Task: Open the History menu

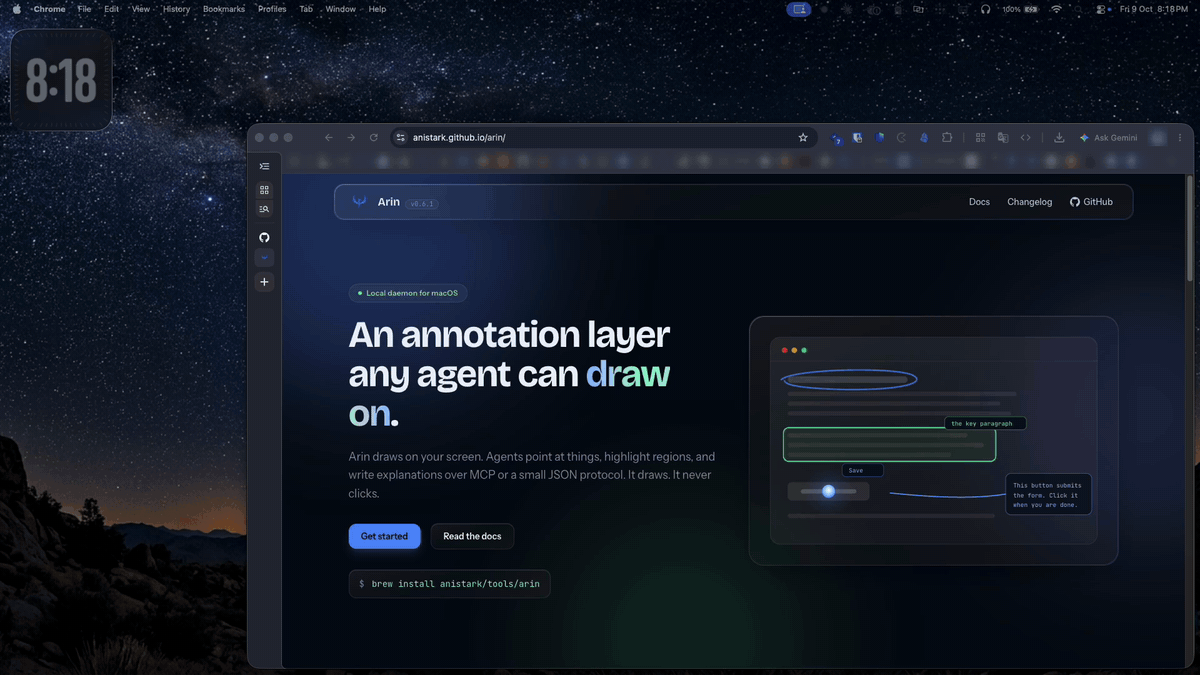Action: [176, 9]
